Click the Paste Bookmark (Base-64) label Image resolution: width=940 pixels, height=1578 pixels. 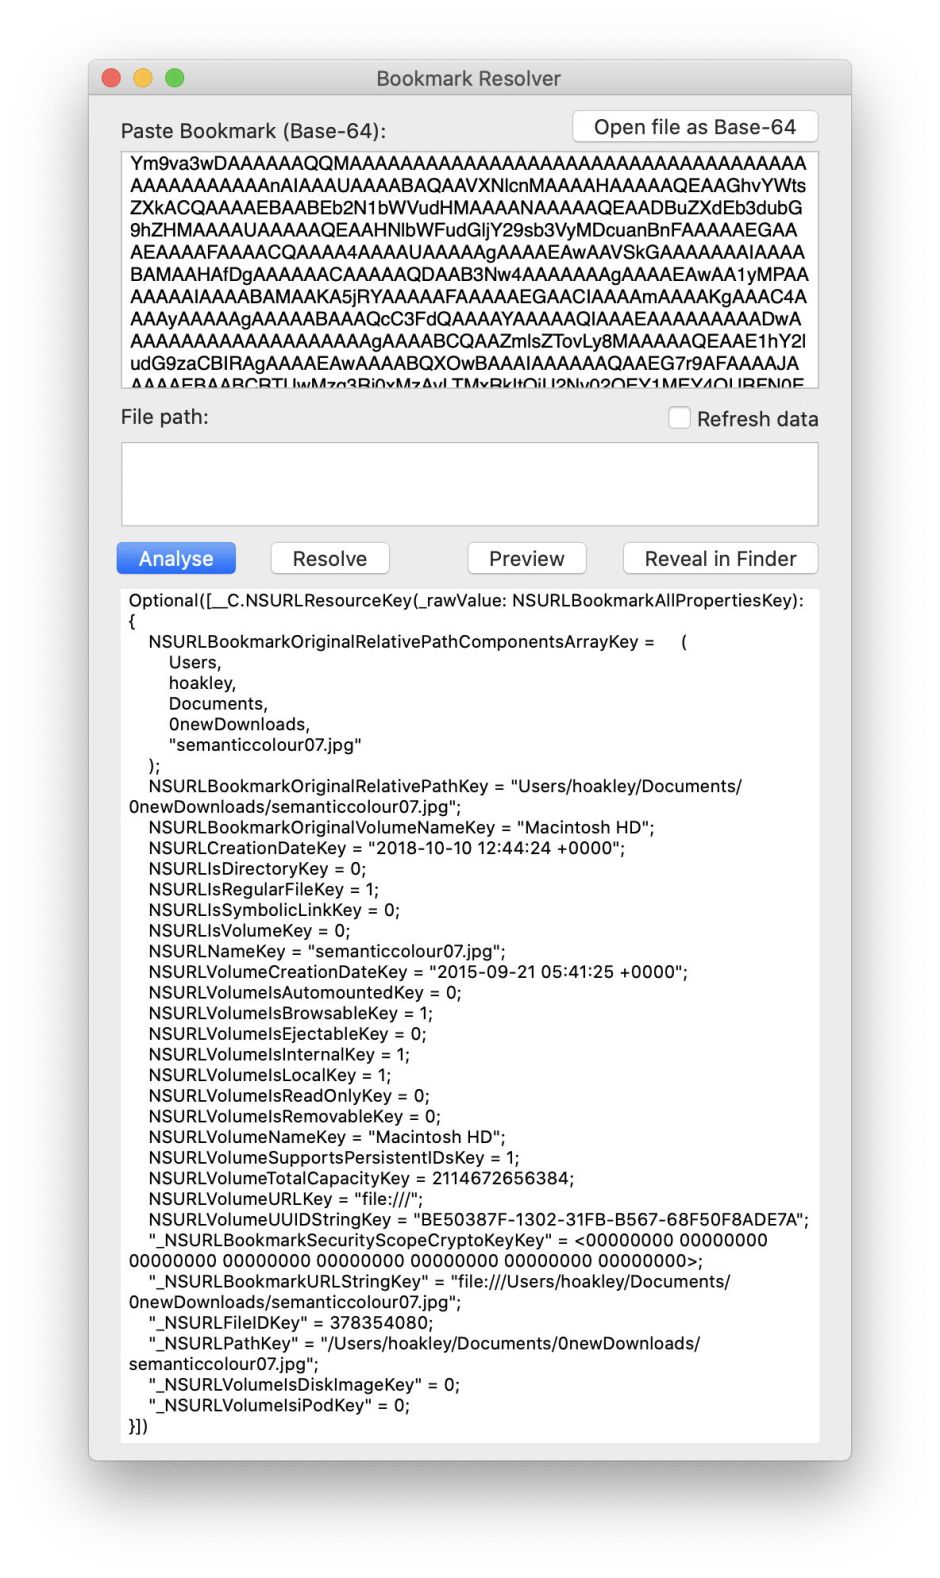click(x=253, y=131)
